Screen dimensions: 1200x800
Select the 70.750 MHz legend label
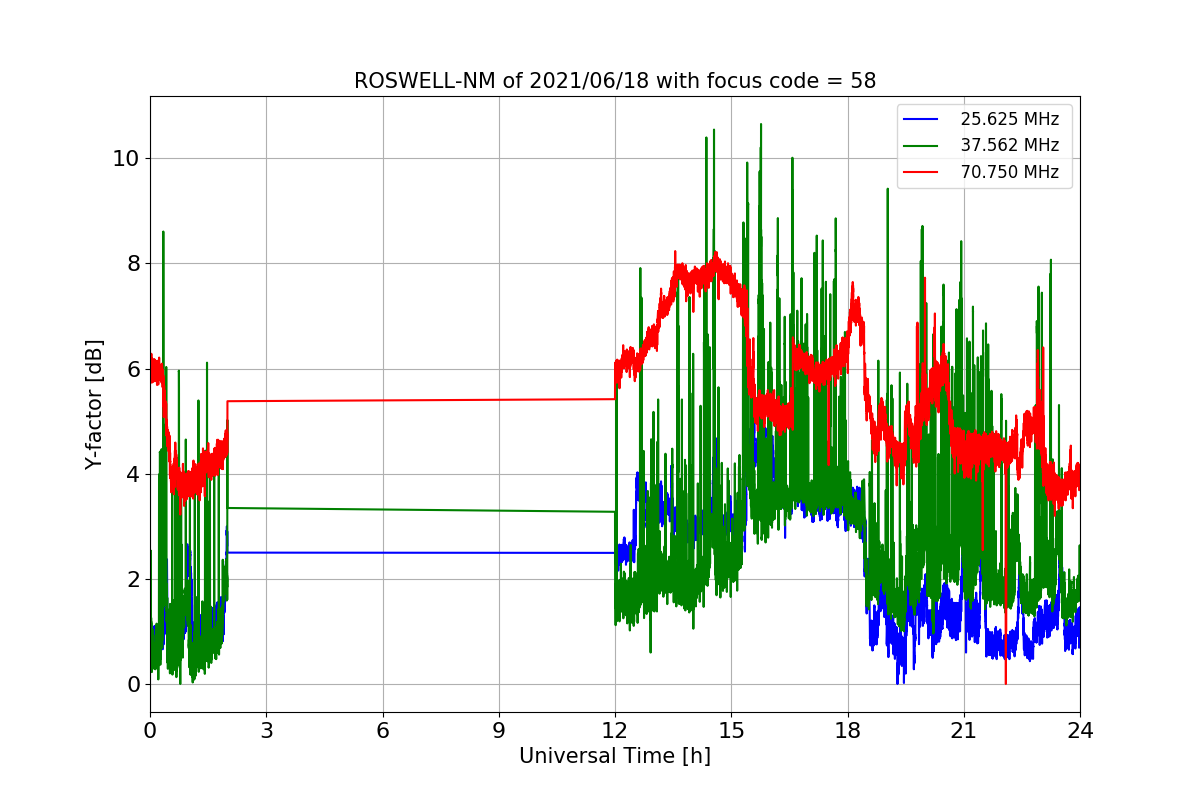pos(1010,172)
